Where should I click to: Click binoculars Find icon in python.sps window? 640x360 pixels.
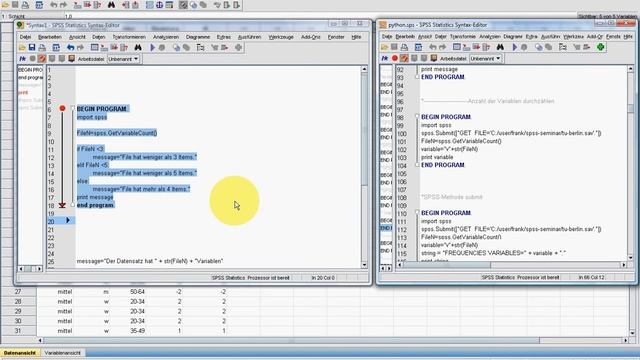[500, 47]
